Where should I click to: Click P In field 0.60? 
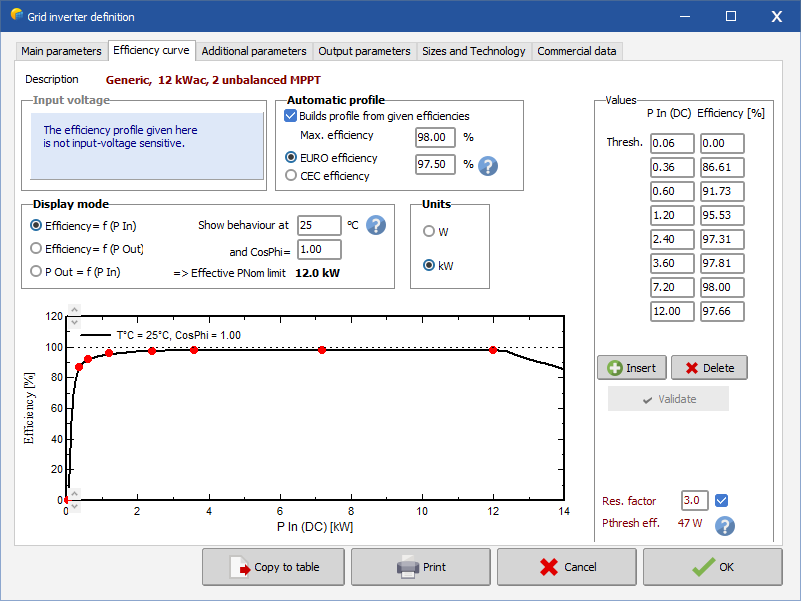pos(672,191)
